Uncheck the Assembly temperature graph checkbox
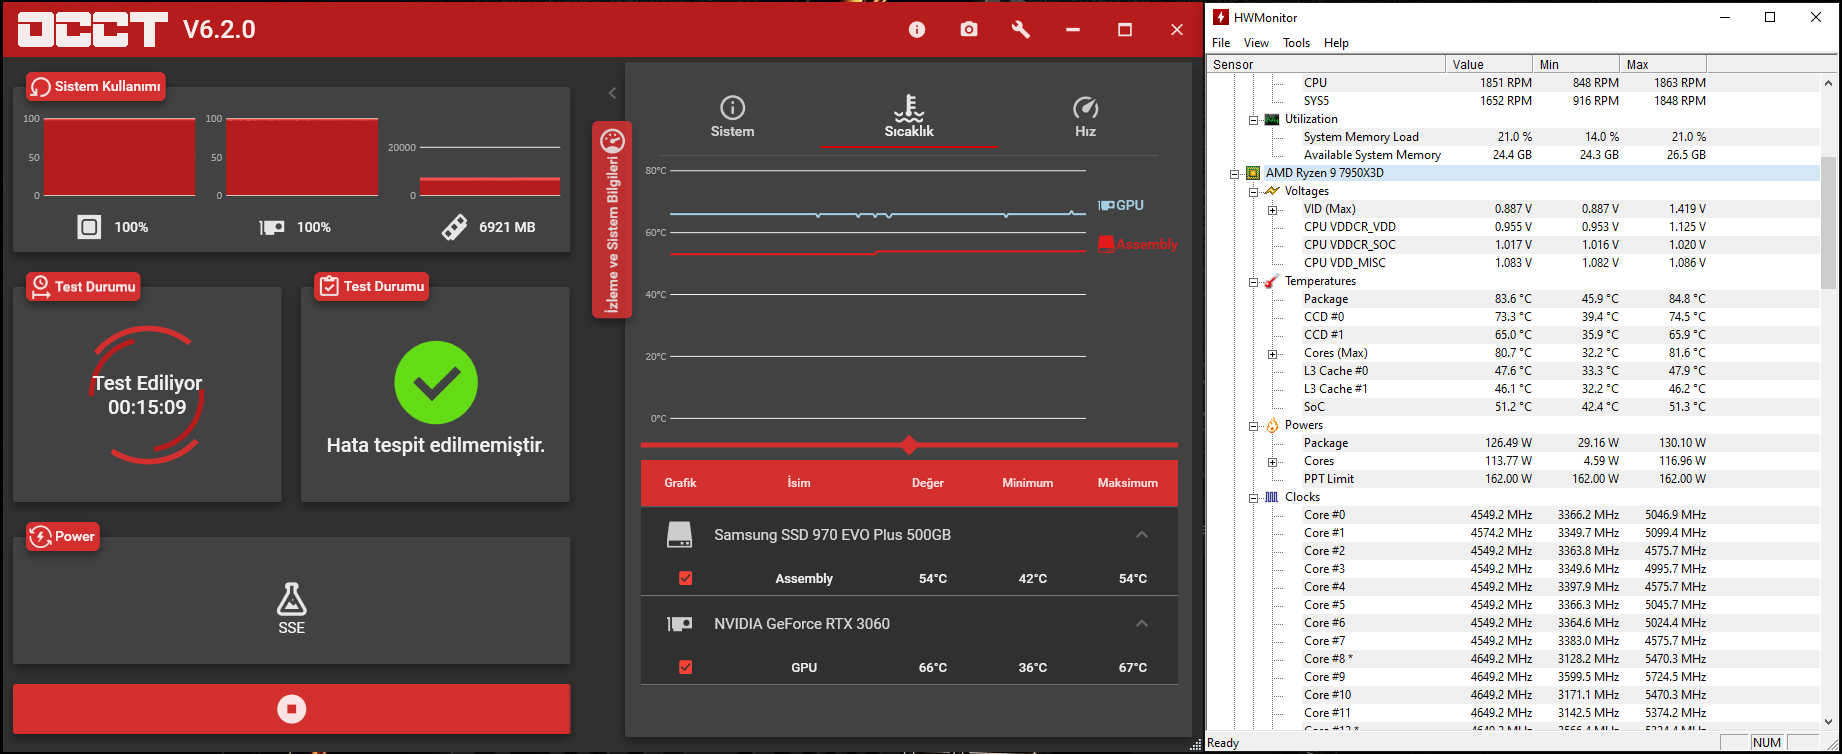 (686, 578)
